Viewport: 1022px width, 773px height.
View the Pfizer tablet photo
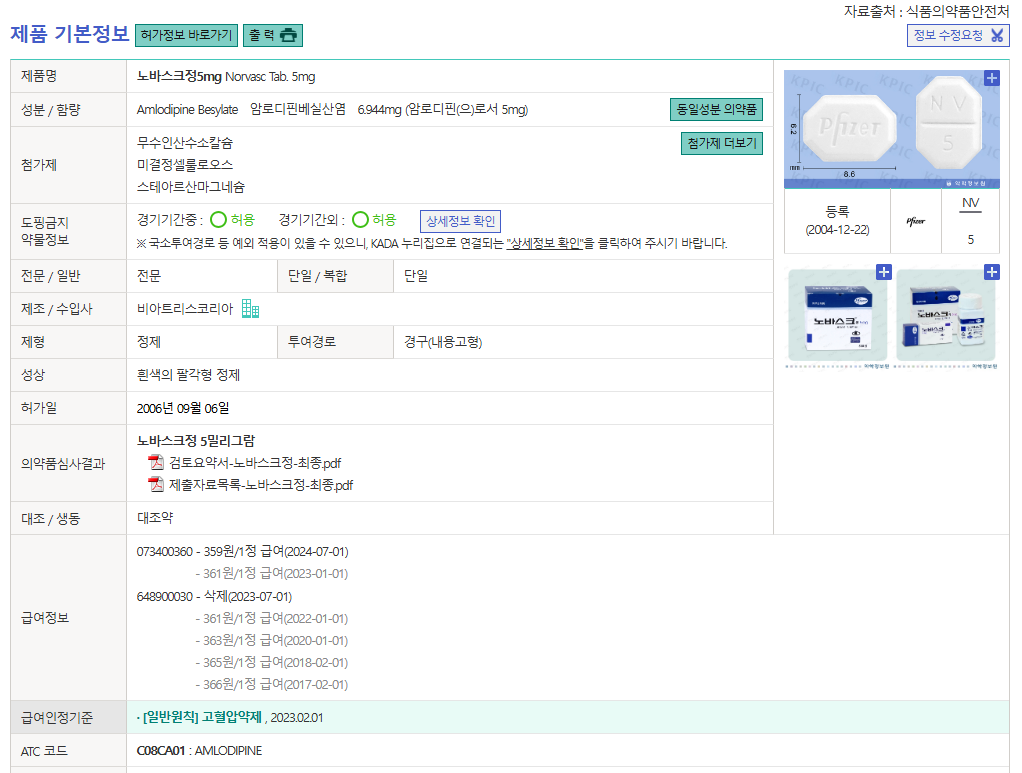tap(892, 129)
